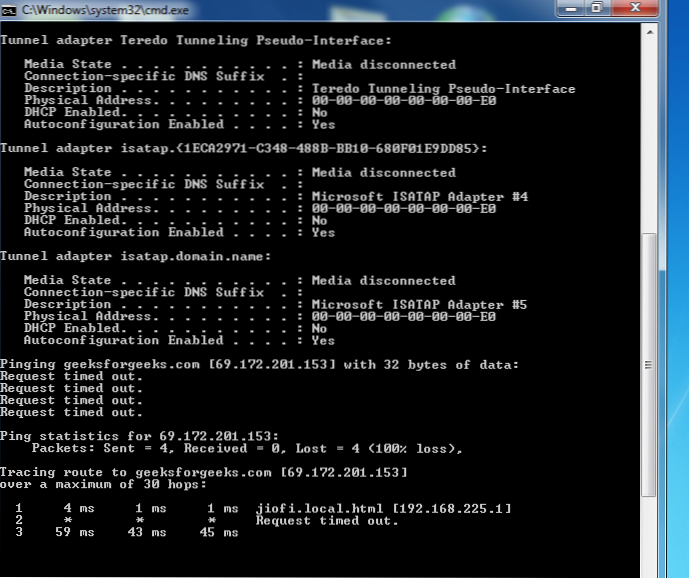Maximize the cmd.exe window

(x=597, y=7)
